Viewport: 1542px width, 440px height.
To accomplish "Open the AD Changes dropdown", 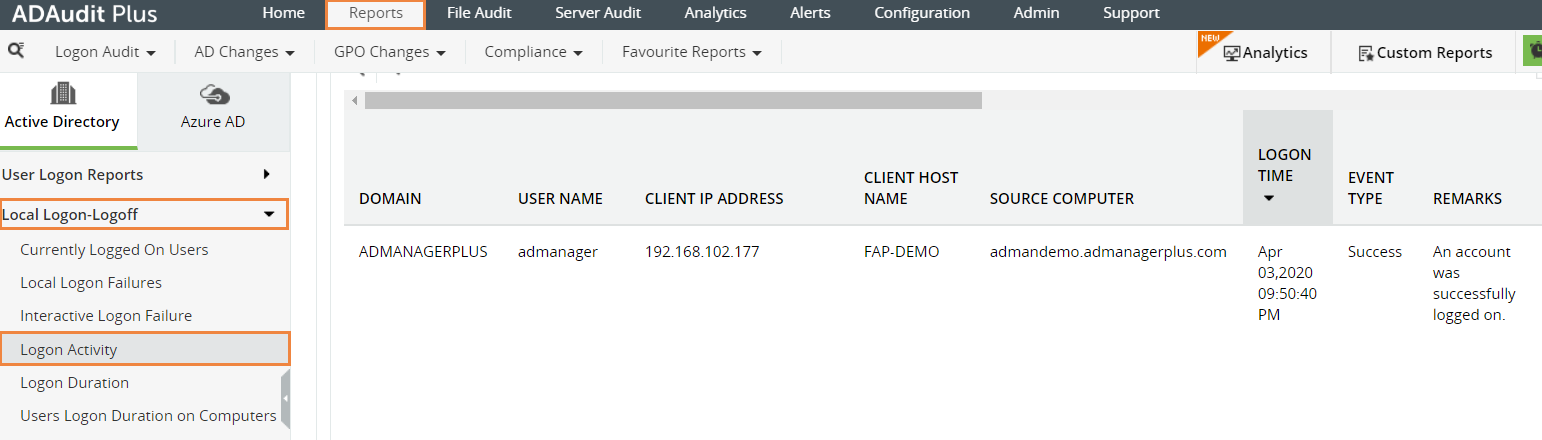I will coord(244,52).
